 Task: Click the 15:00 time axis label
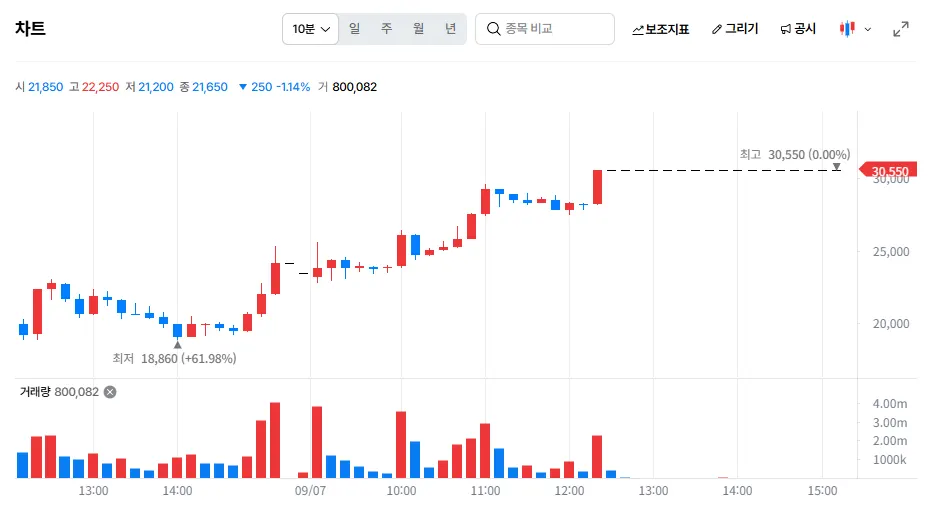point(822,491)
